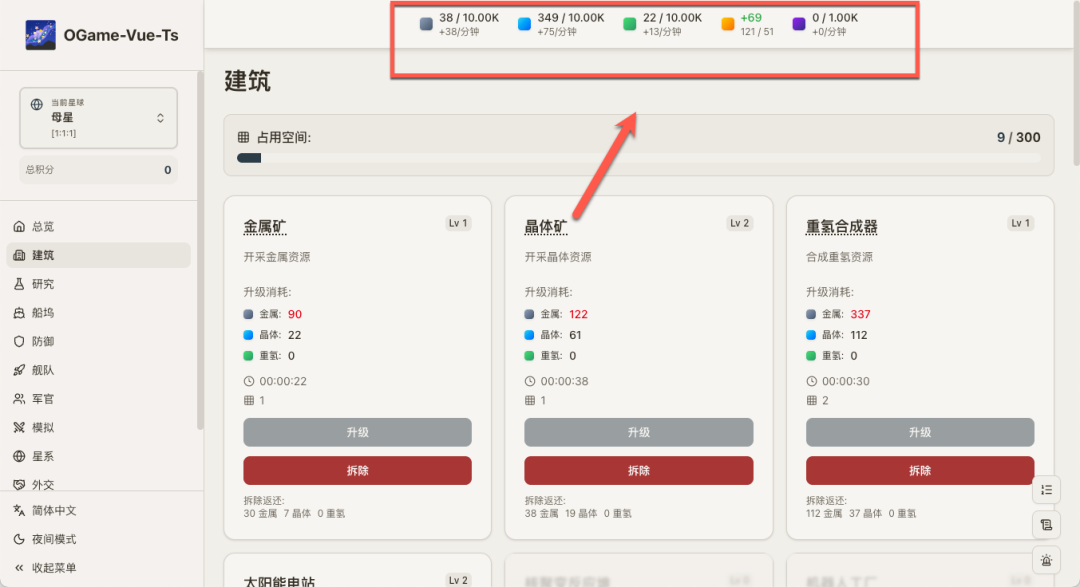Click the green deuterium resource icon in top bar
The width and height of the screenshot is (1080, 587).
[x=630, y=24]
